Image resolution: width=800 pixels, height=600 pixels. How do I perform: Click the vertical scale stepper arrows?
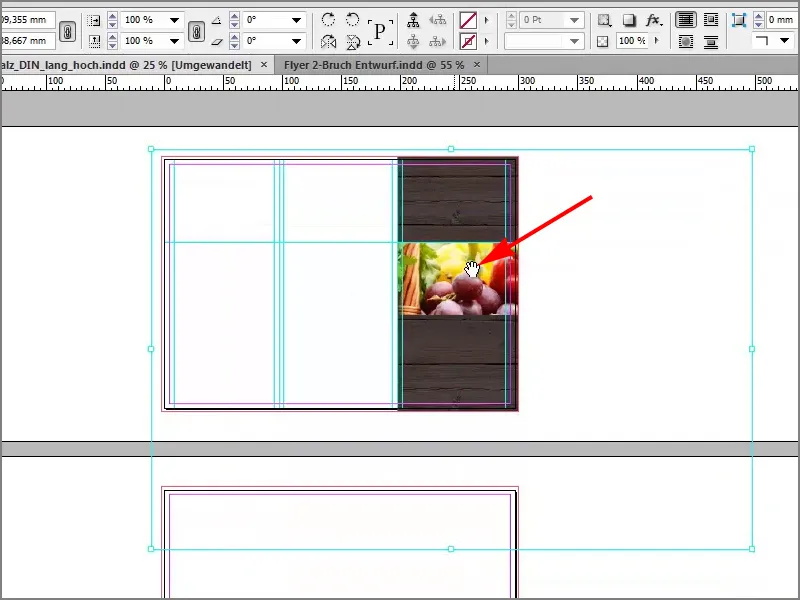112,41
